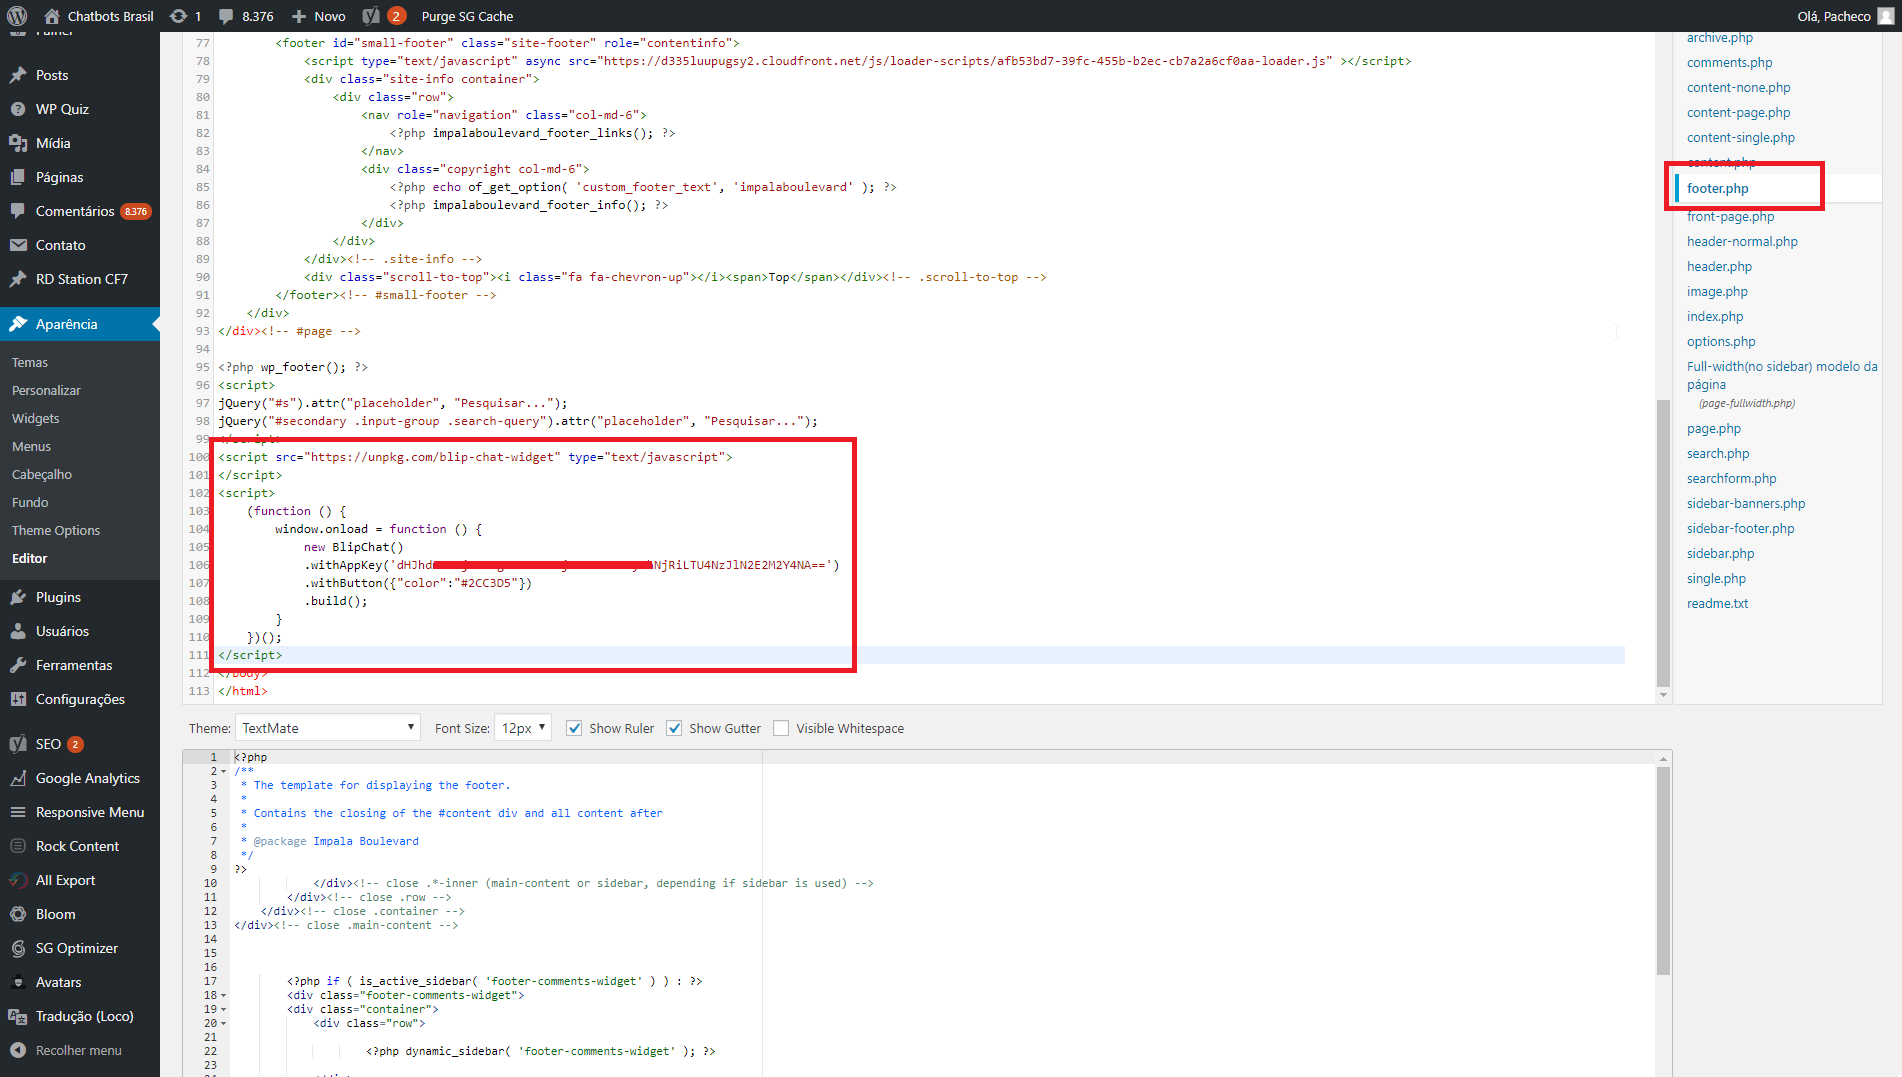Collapse the code block at line 18

[x=222, y=995]
